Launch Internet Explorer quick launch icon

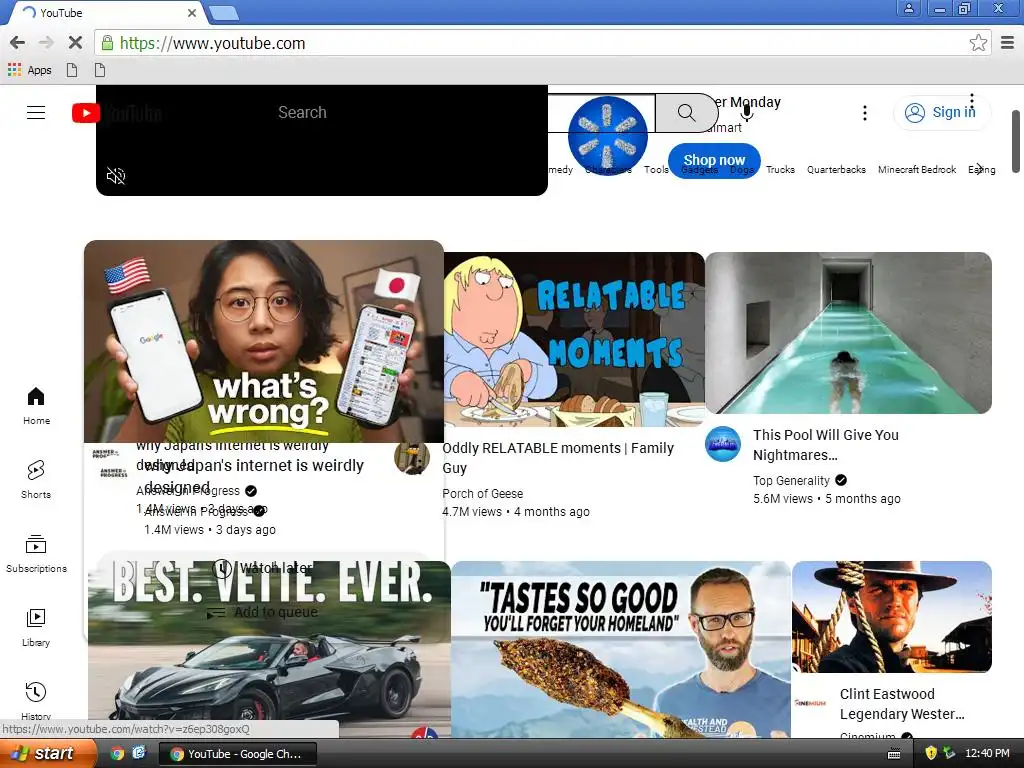click(x=139, y=753)
